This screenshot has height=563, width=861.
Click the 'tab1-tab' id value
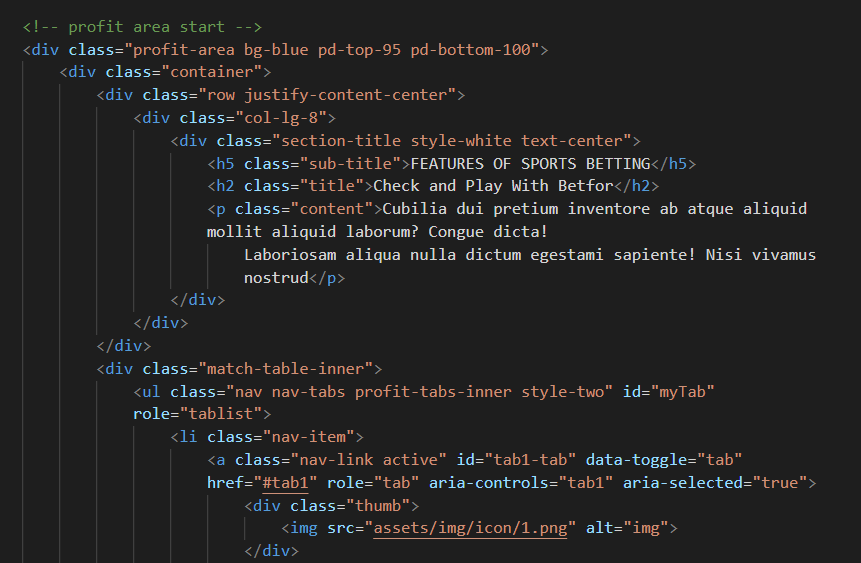point(530,460)
